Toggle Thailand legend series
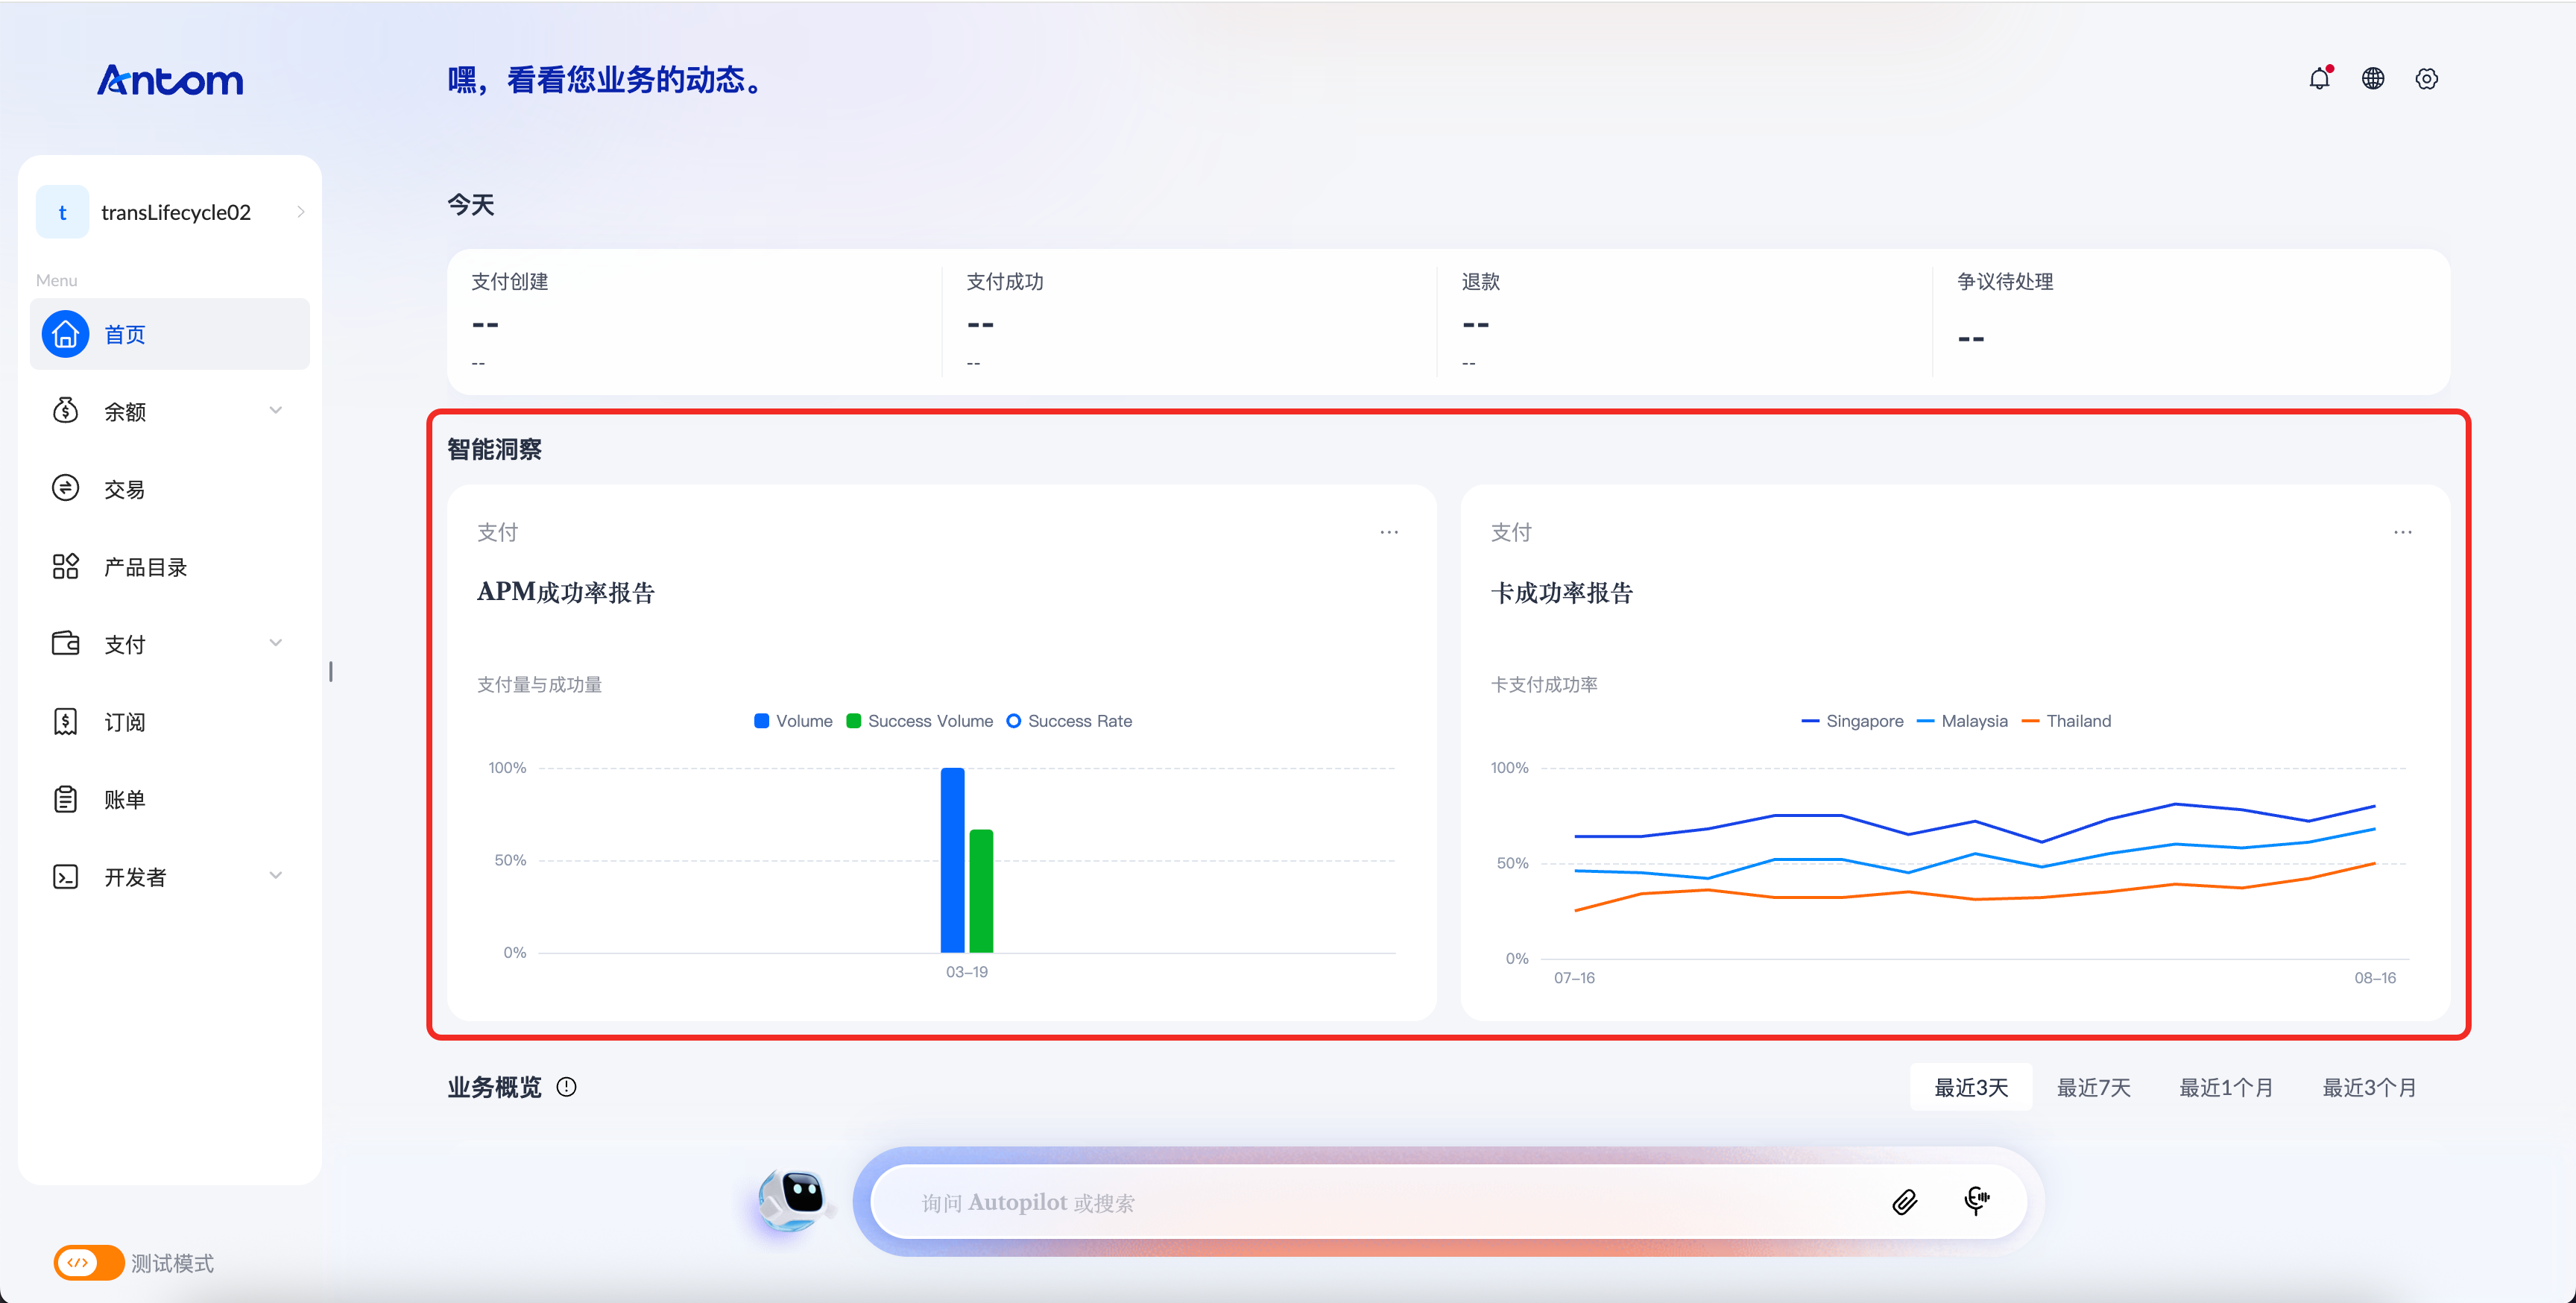Image resolution: width=2576 pixels, height=1303 pixels. click(x=2066, y=721)
